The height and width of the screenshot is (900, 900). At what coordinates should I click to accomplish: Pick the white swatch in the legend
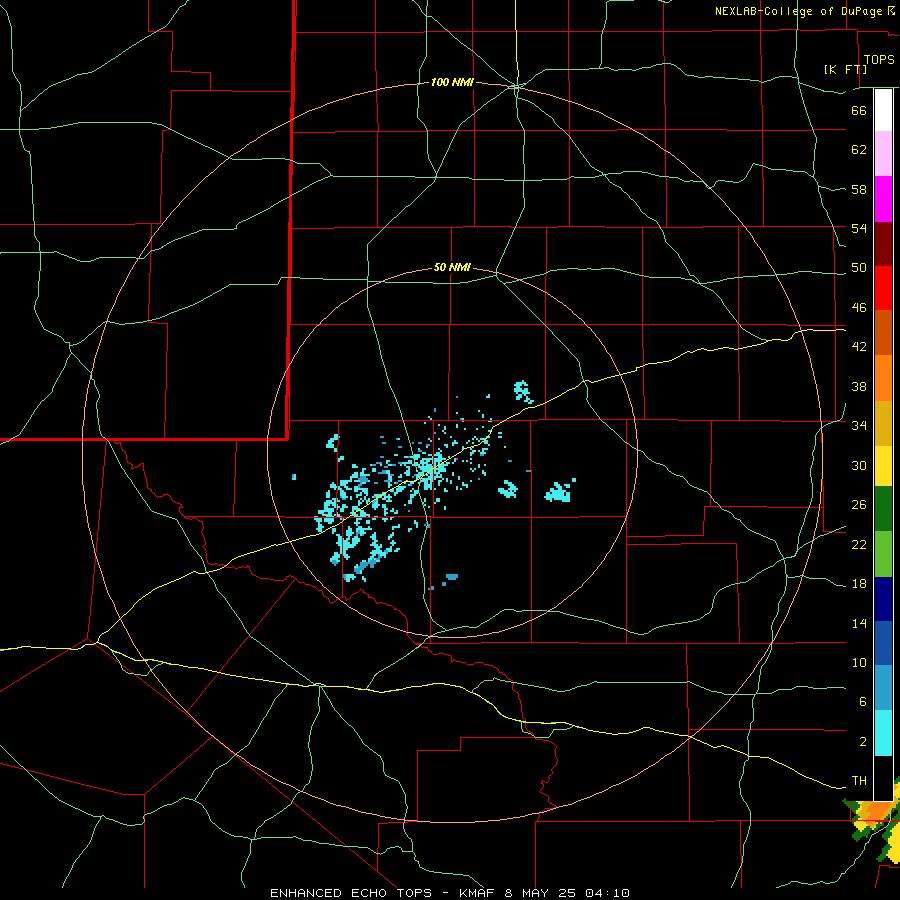[883, 110]
